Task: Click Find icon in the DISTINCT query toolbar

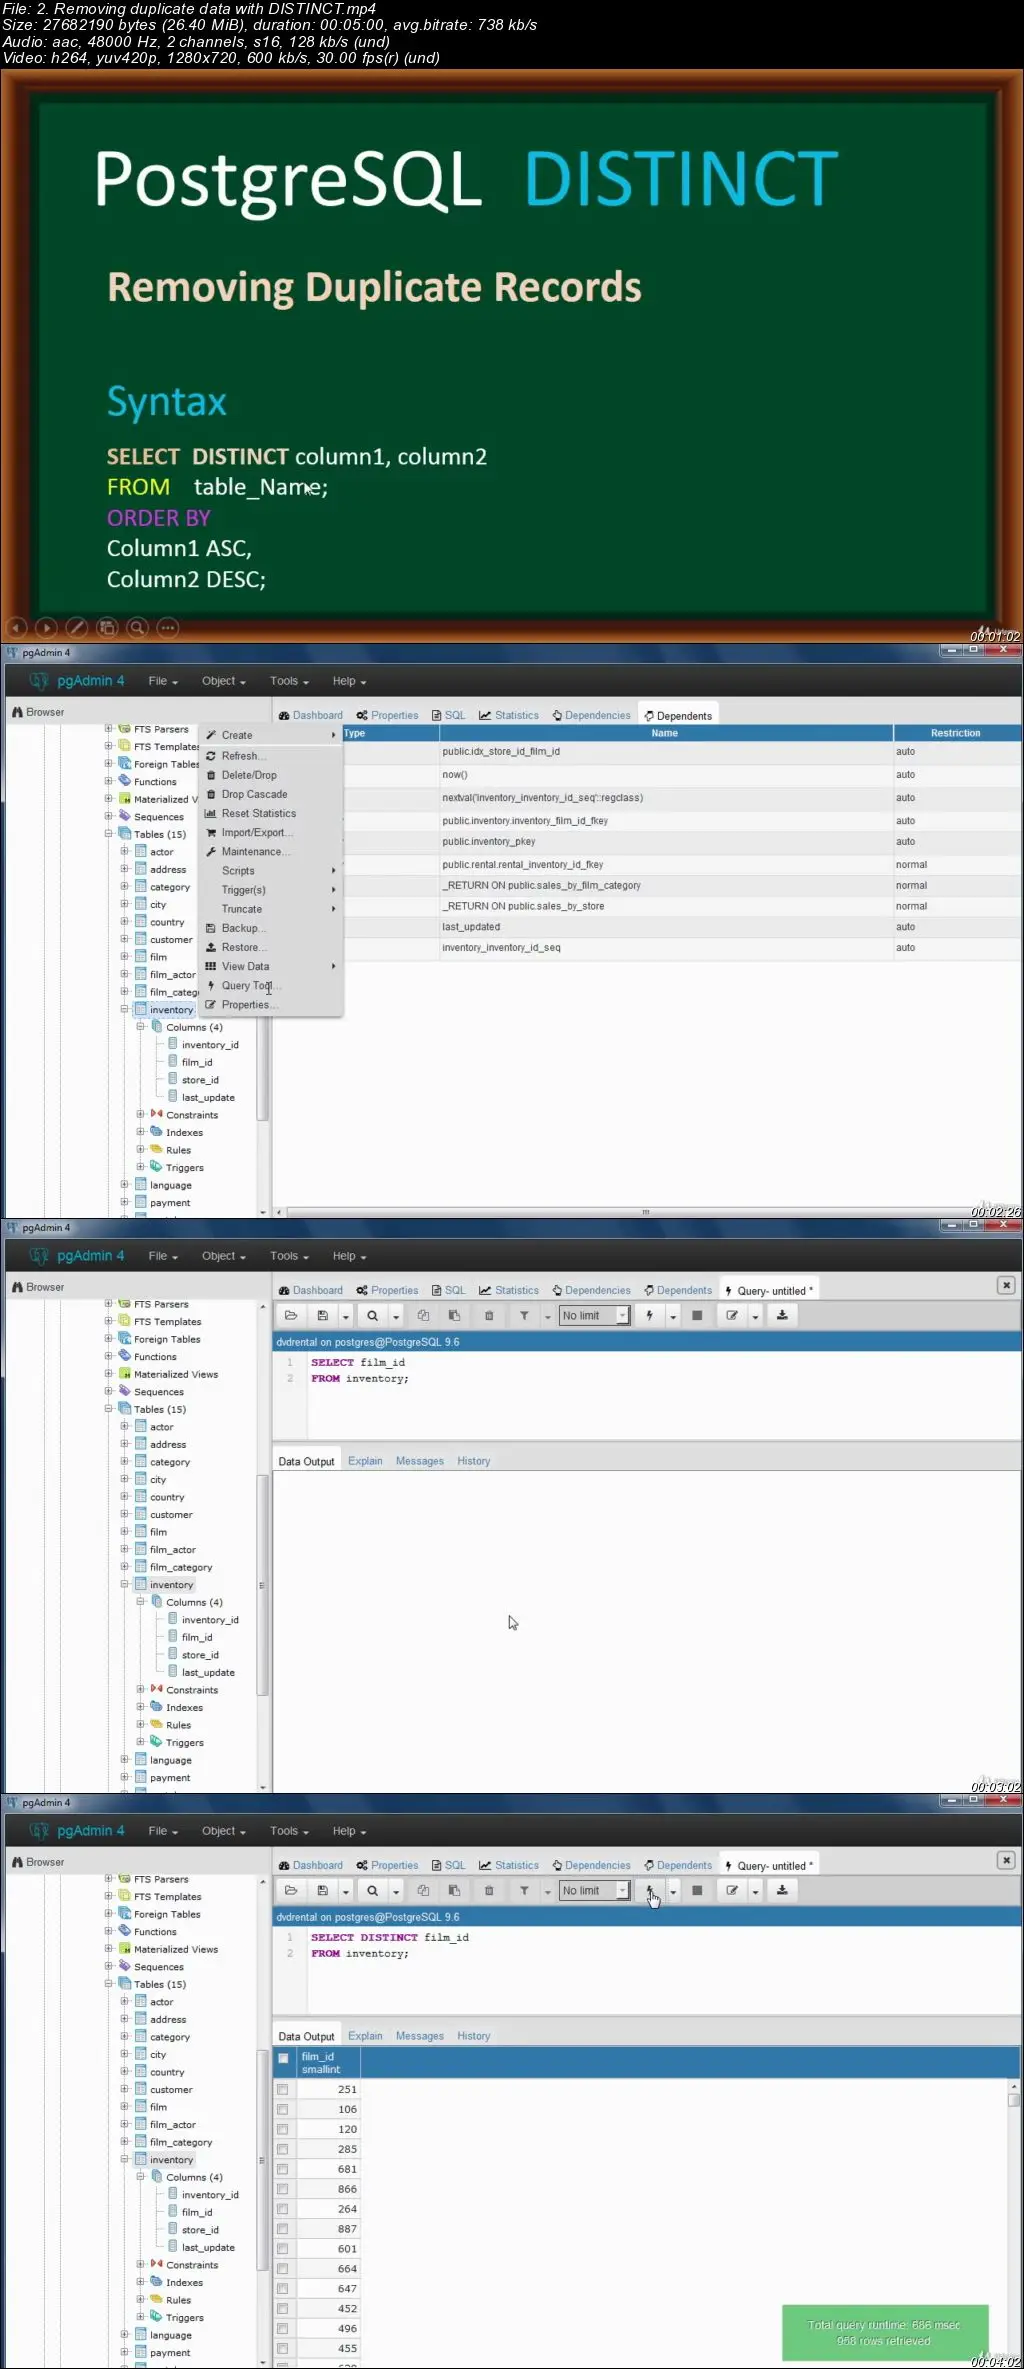Action: [x=372, y=1890]
